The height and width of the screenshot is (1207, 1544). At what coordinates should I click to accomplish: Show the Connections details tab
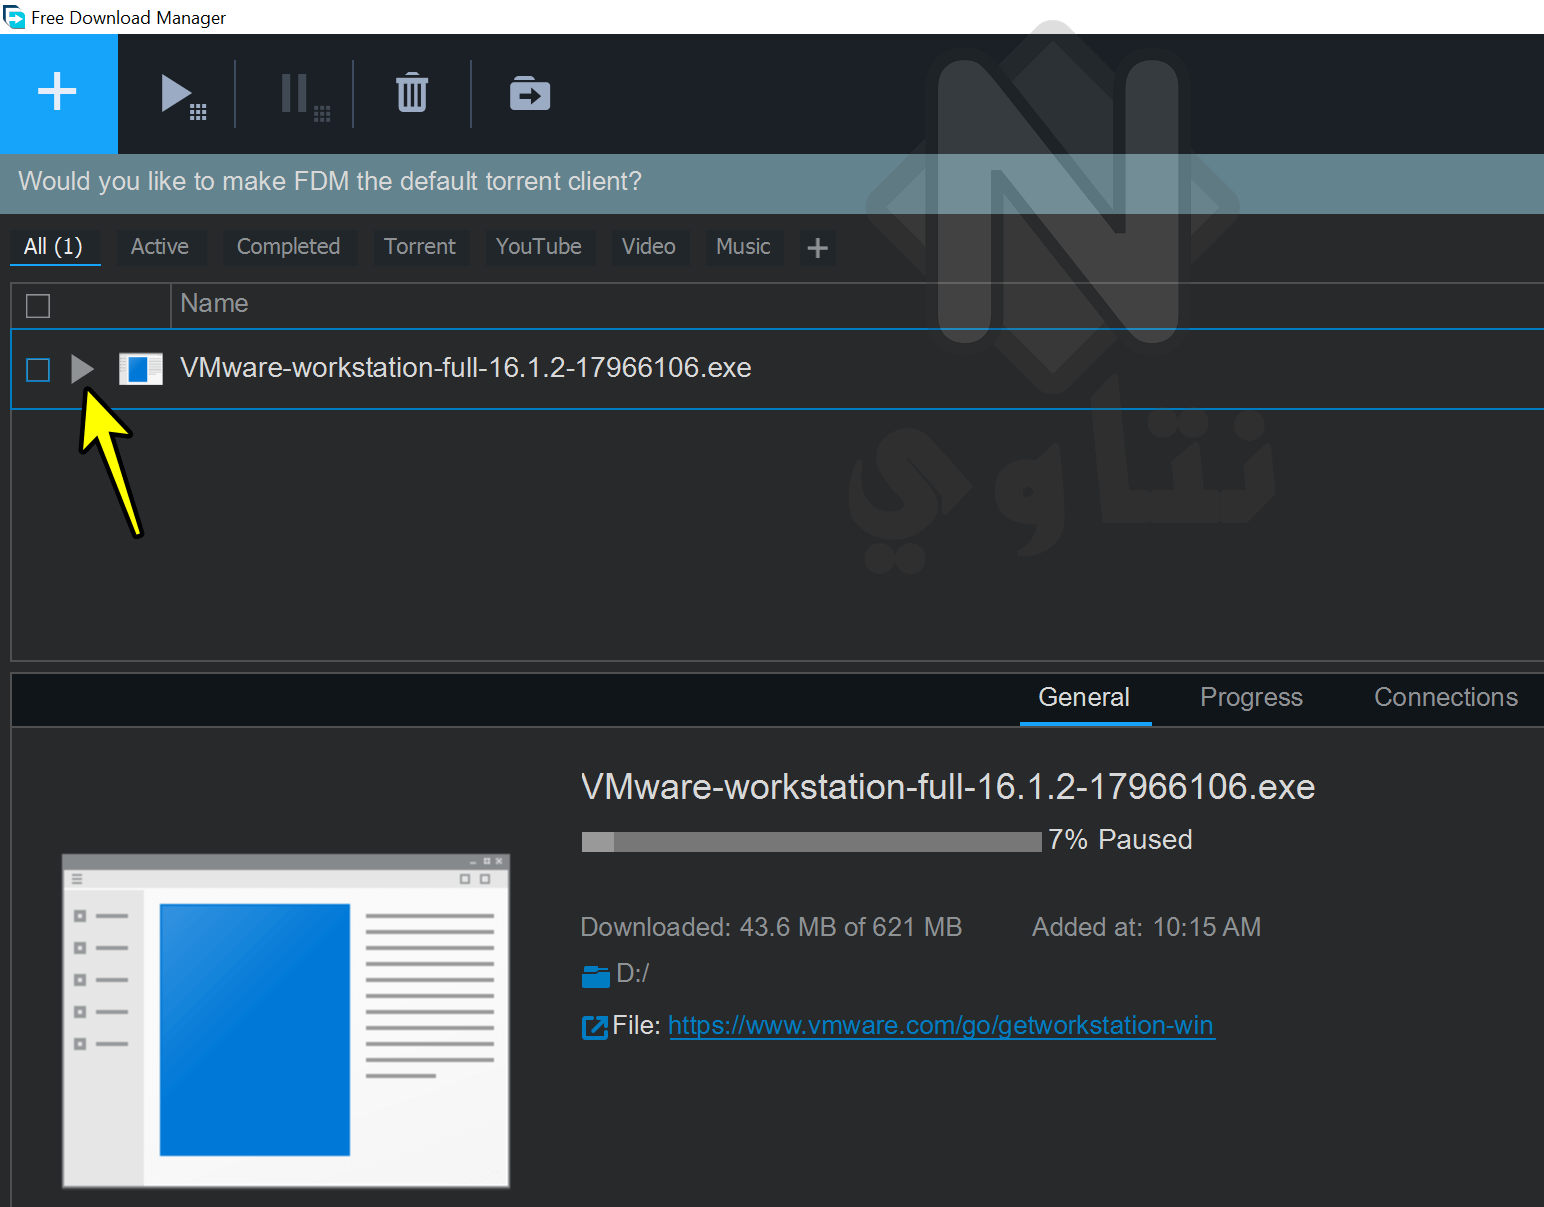tap(1446, 697)
